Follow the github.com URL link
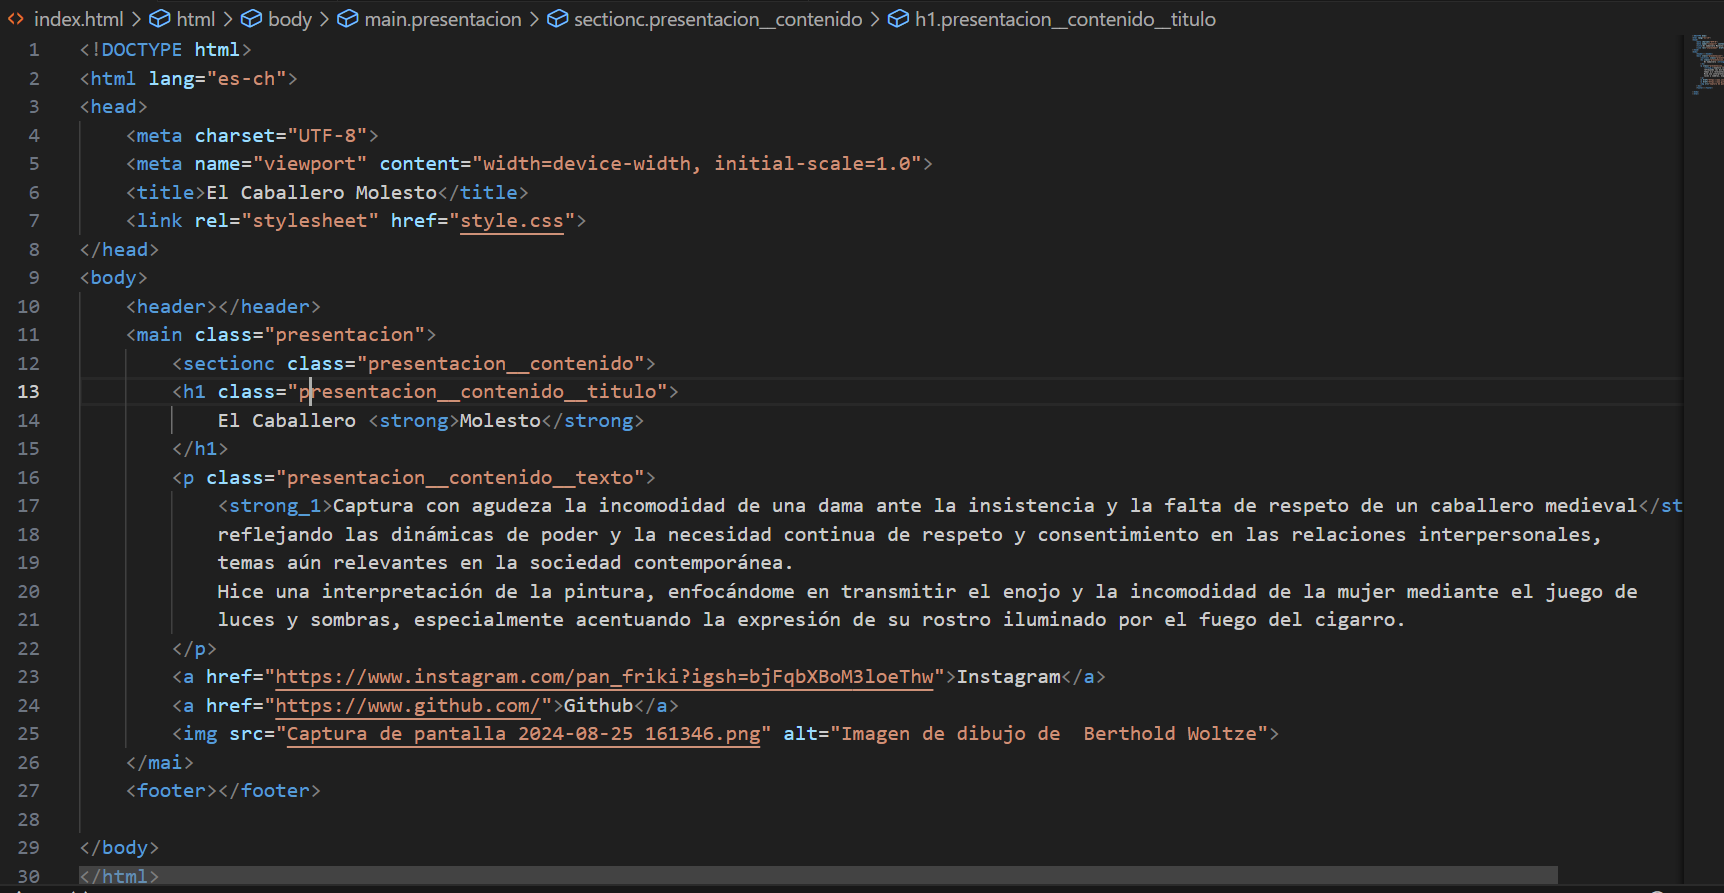The width and height of the screenshot is (1724, 893). point(408,706)
